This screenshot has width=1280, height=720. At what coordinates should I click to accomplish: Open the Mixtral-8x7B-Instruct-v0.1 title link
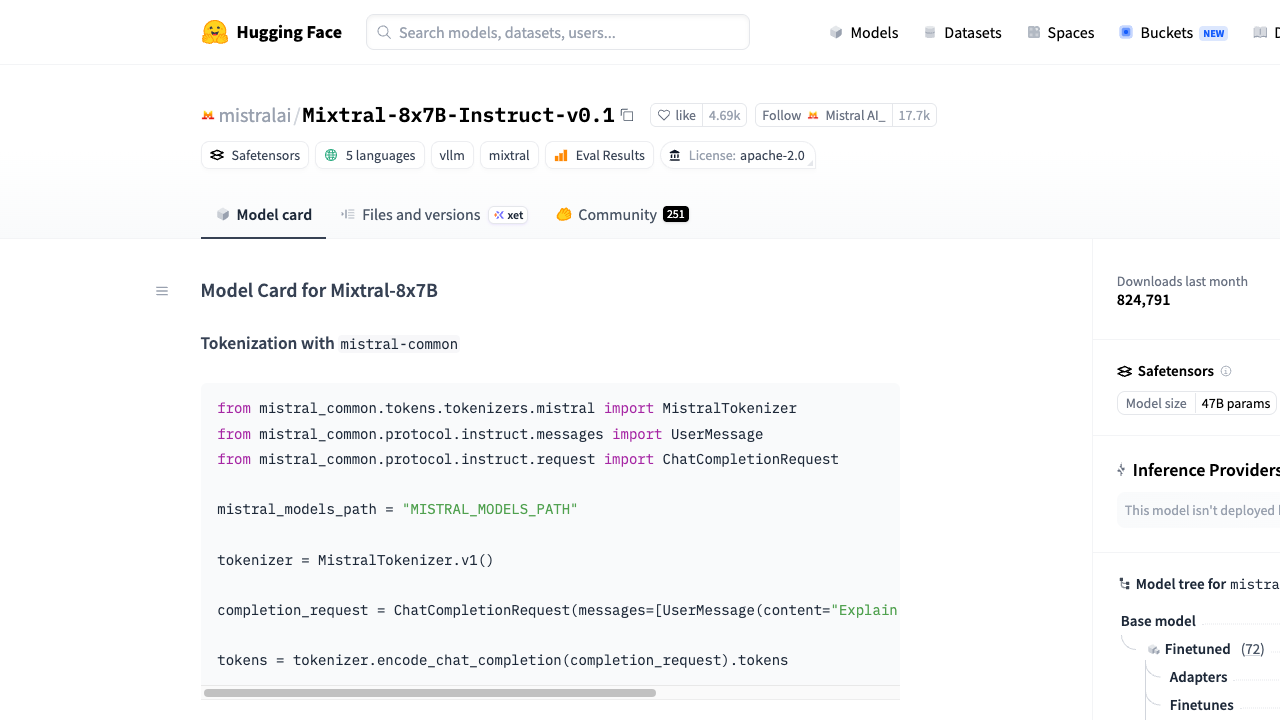tap(458, 115)
